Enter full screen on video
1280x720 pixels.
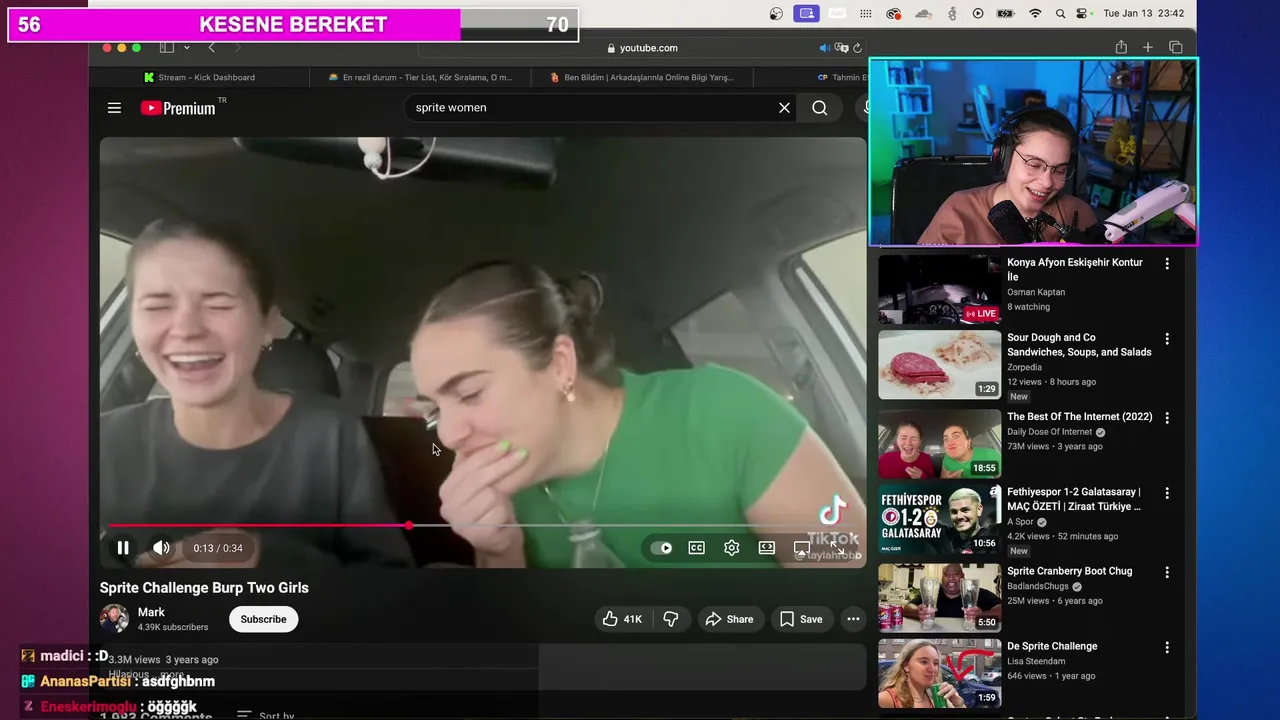pos(837,548)
